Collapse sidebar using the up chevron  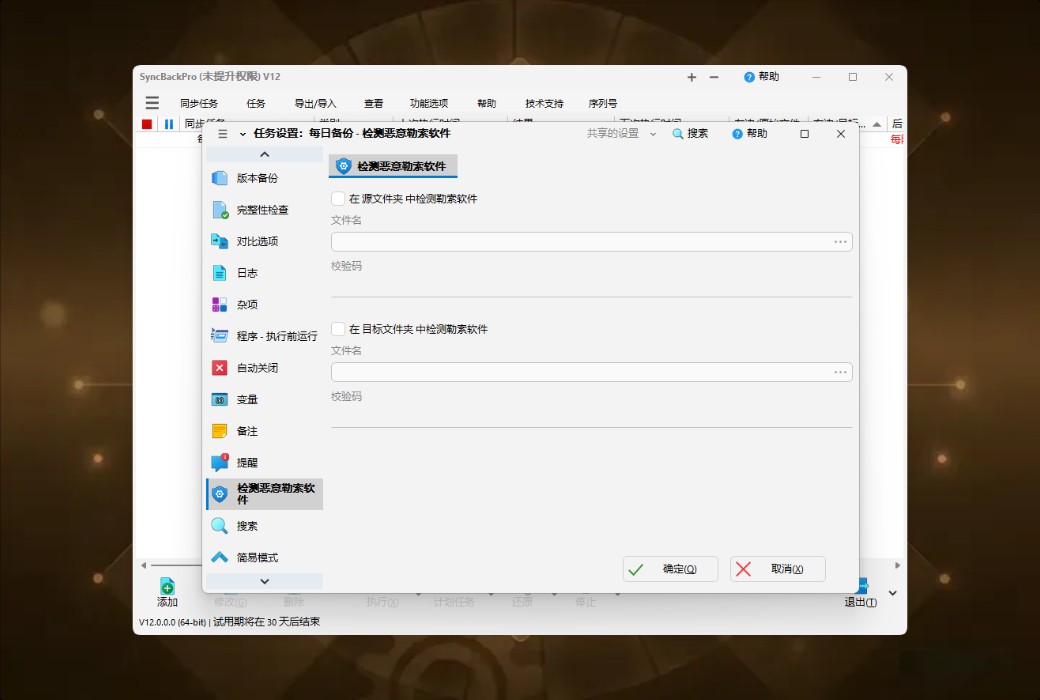click(x=264, y=153)
